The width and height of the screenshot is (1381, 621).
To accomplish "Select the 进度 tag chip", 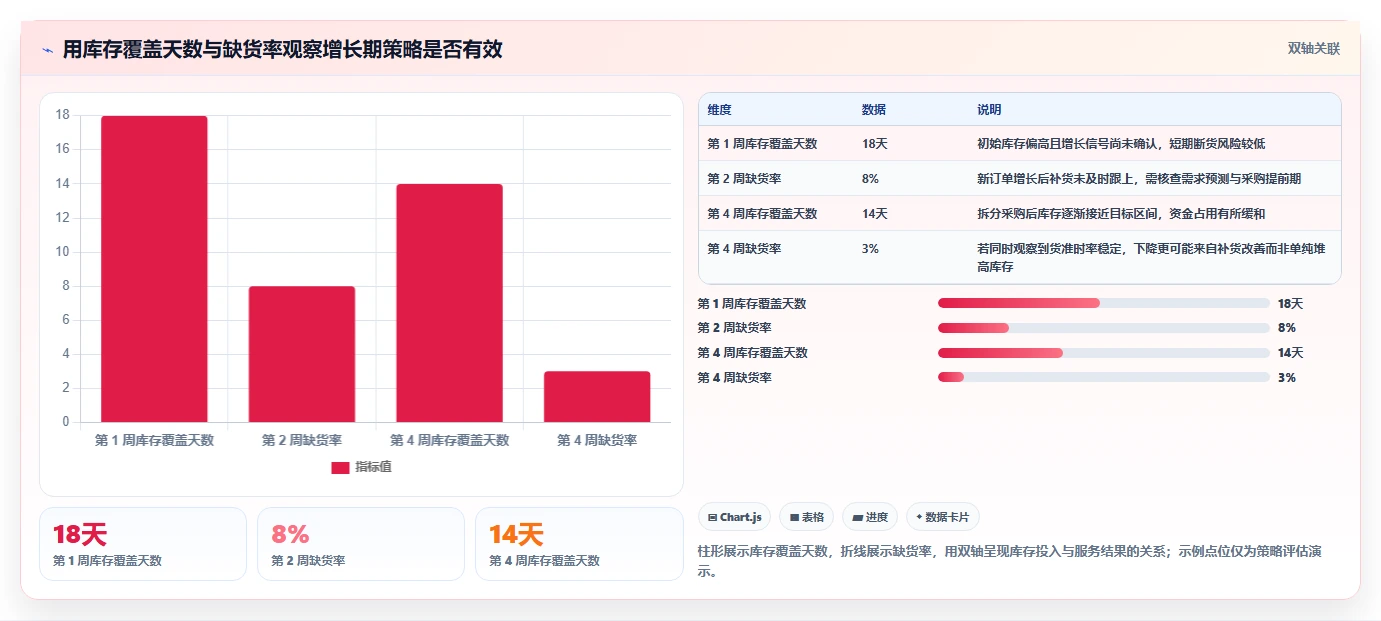I will click(x=870, y=517).
